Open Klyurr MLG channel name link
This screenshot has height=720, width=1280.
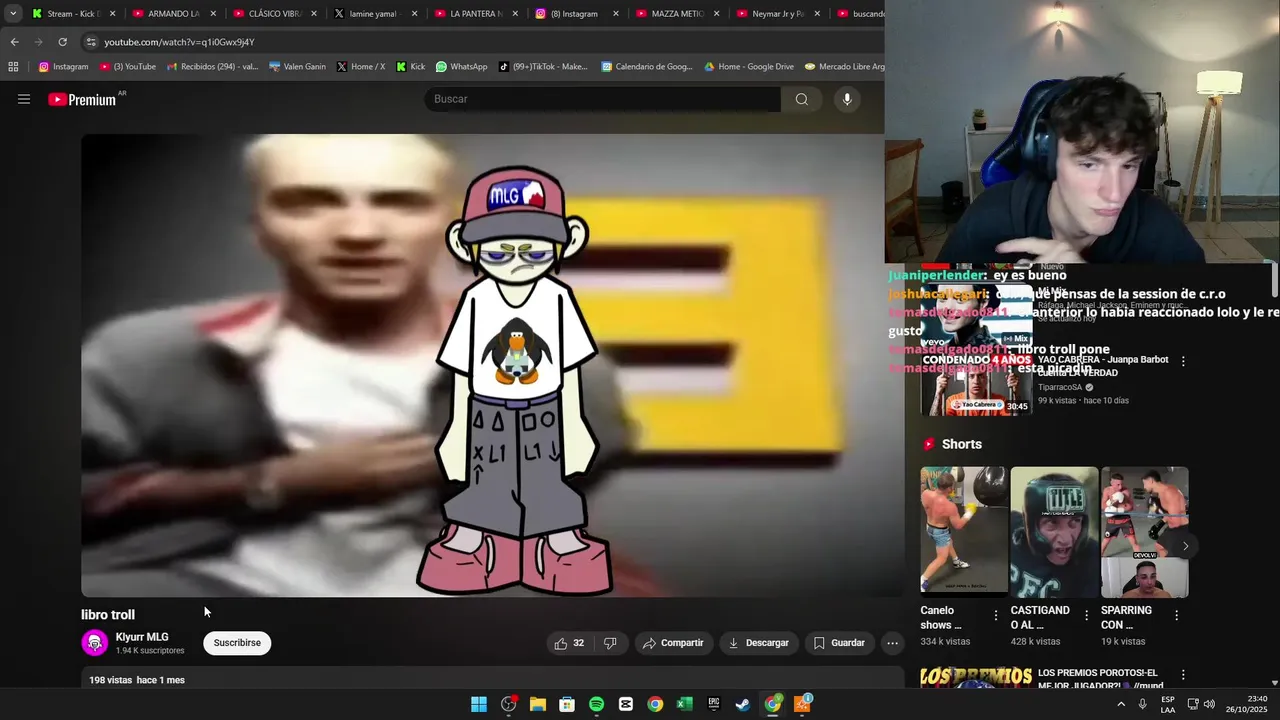click(x=142, y=637)
